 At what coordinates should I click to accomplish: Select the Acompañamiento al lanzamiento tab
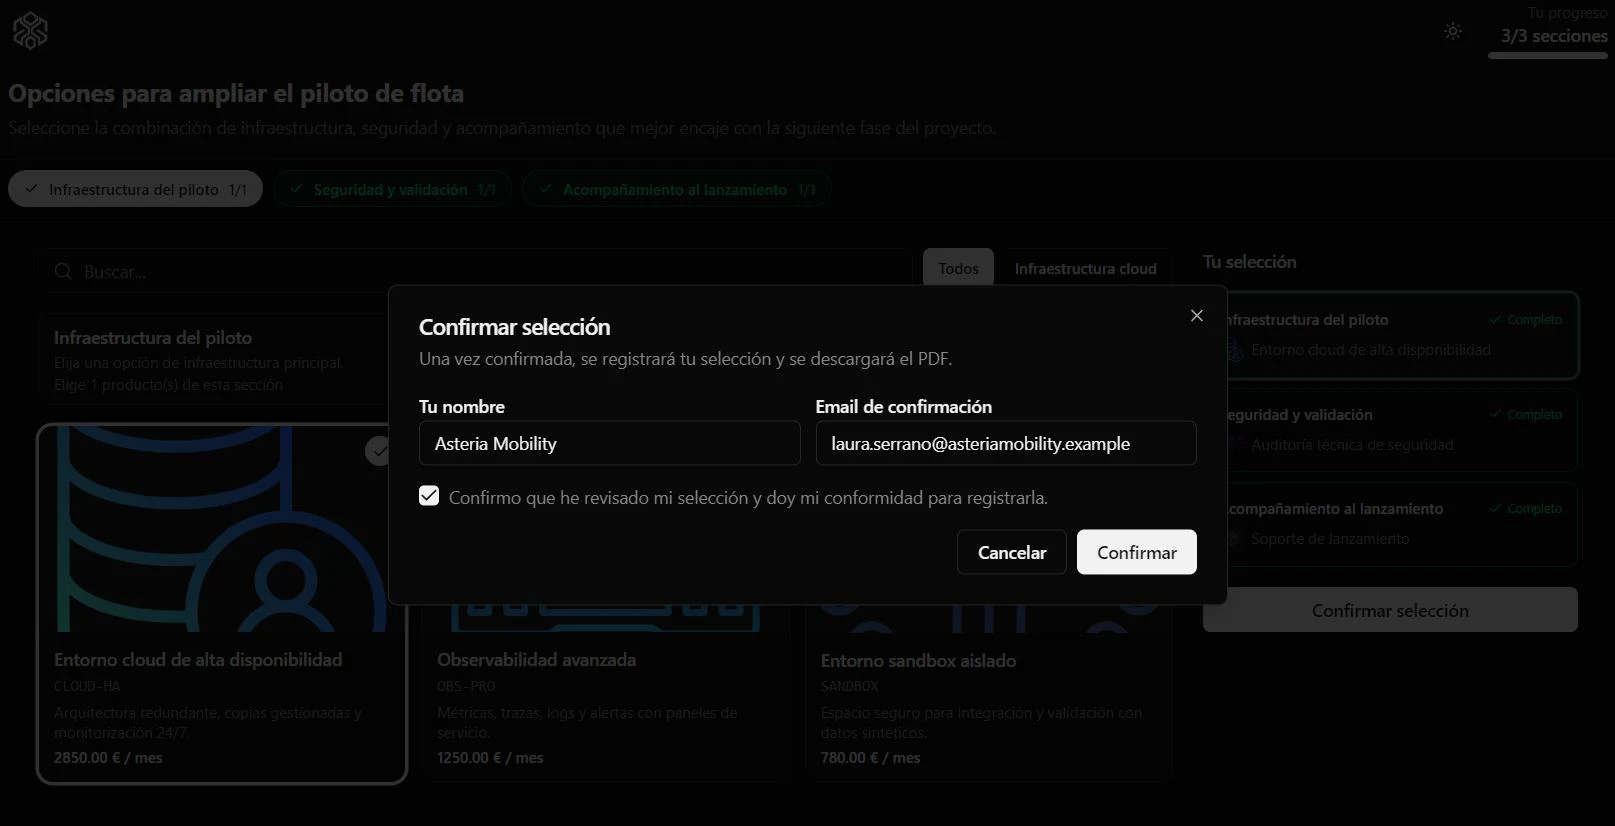(676, 189)
